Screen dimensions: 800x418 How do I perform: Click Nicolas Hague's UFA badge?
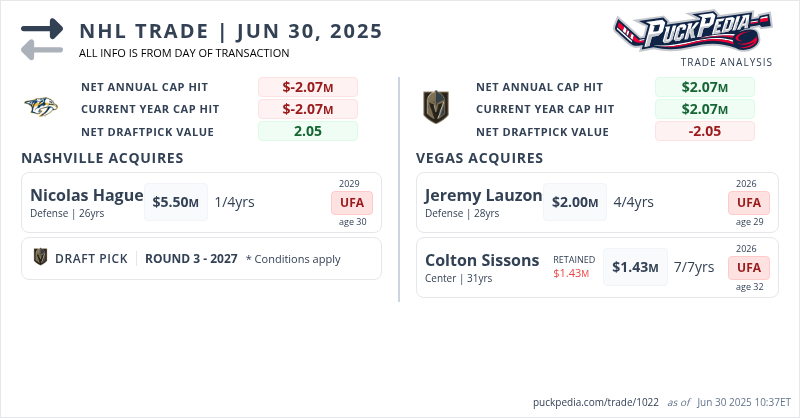point(353,202)
